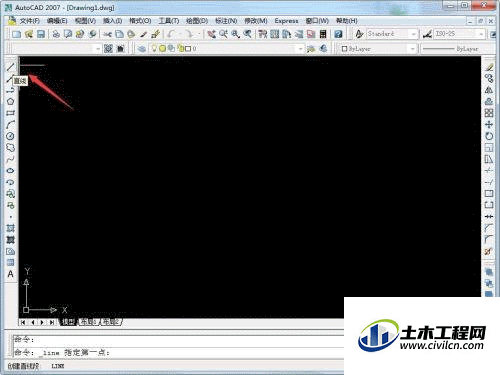Click the Match Properties brush icon
Viewport: 500px width, 375px height.
pos(144,34)
